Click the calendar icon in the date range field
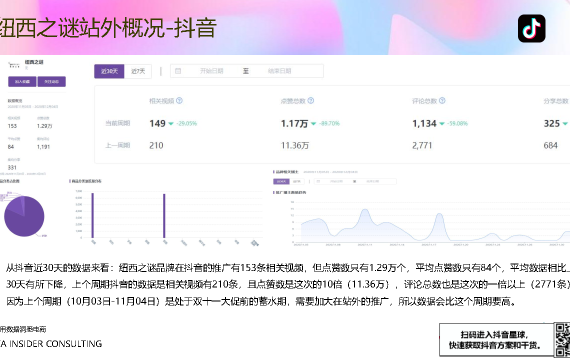 tap(178, 71)
